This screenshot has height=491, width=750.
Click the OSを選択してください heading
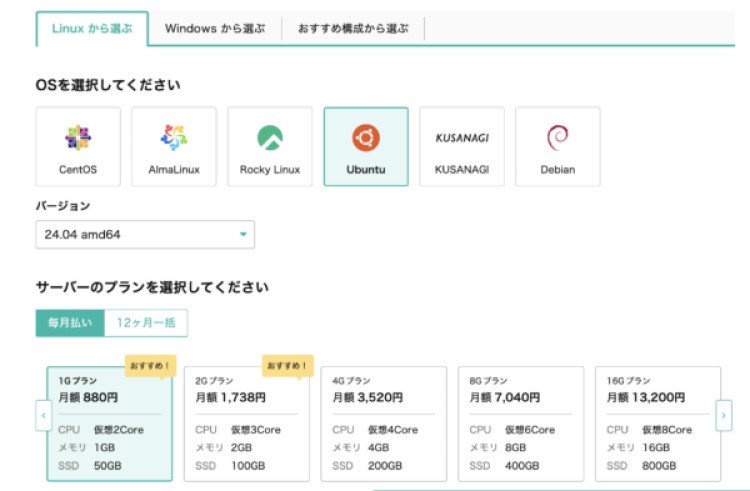(x=108, y=85)
